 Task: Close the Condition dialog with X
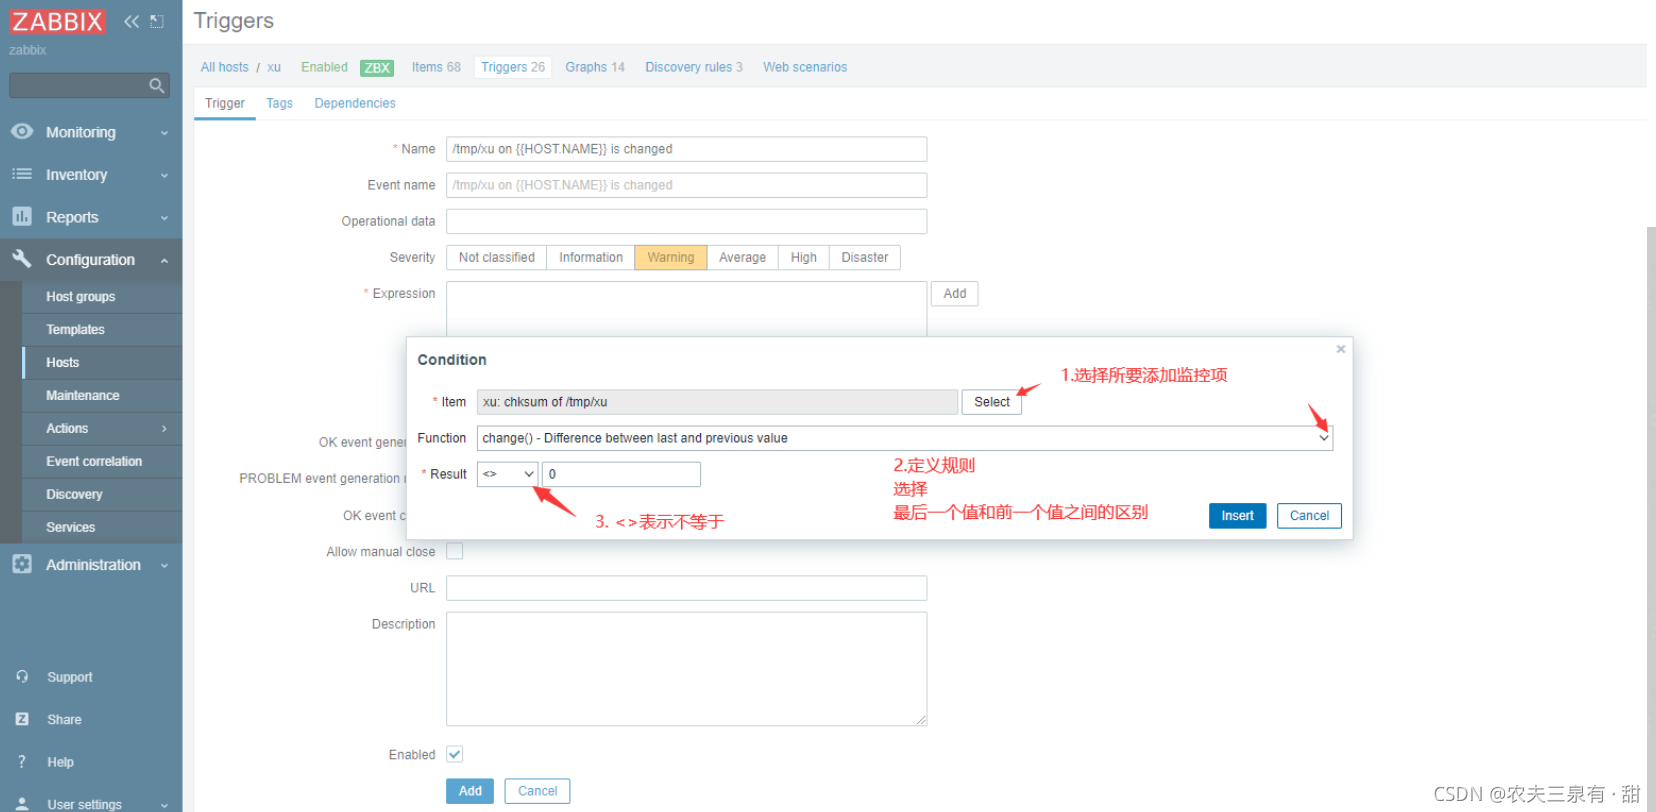point(1341,349)
